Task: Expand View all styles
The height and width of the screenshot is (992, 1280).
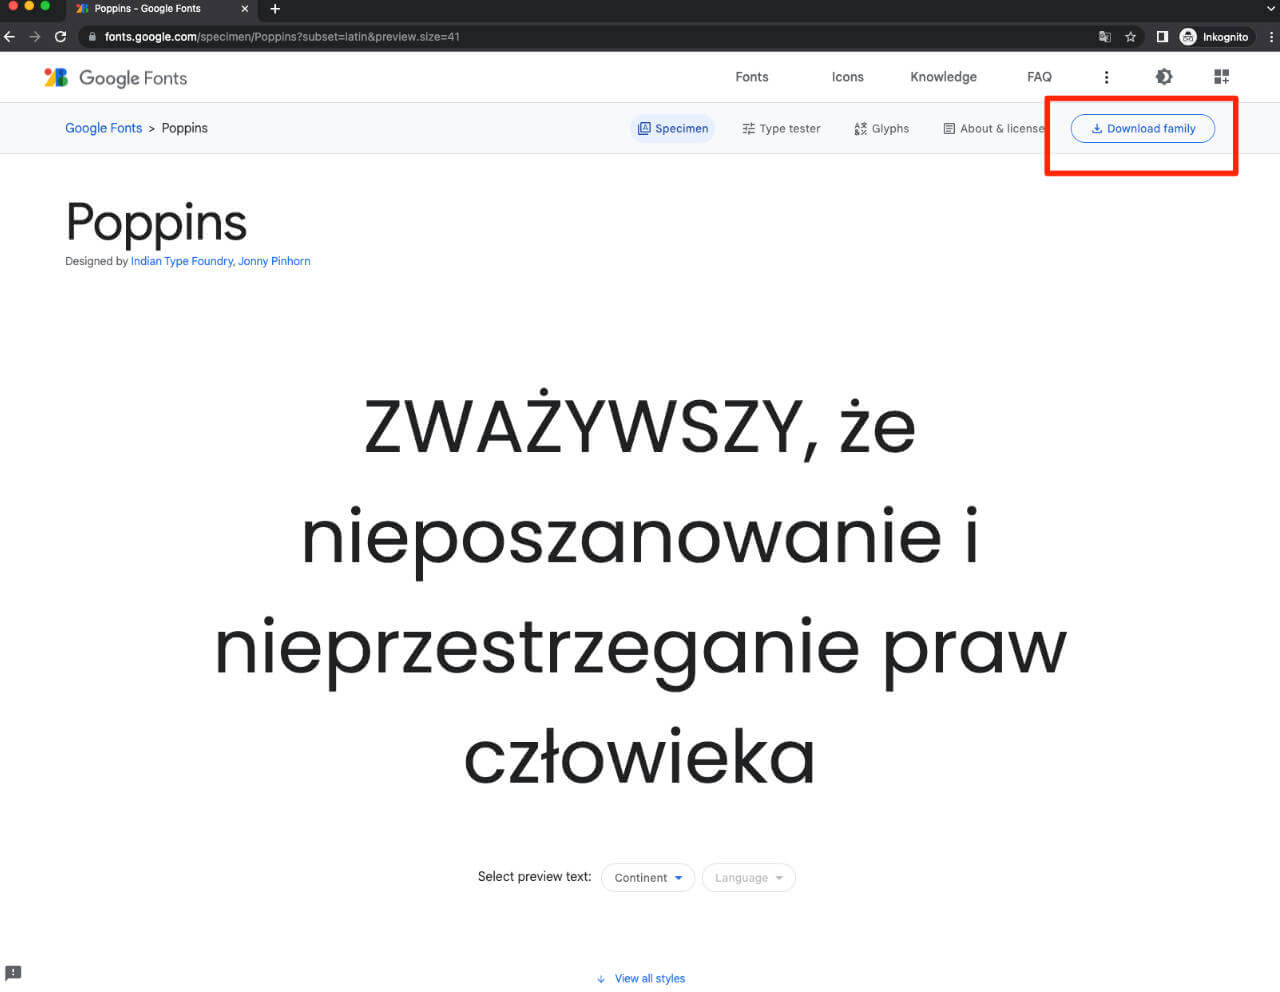Action: click(x=641, y=978)
